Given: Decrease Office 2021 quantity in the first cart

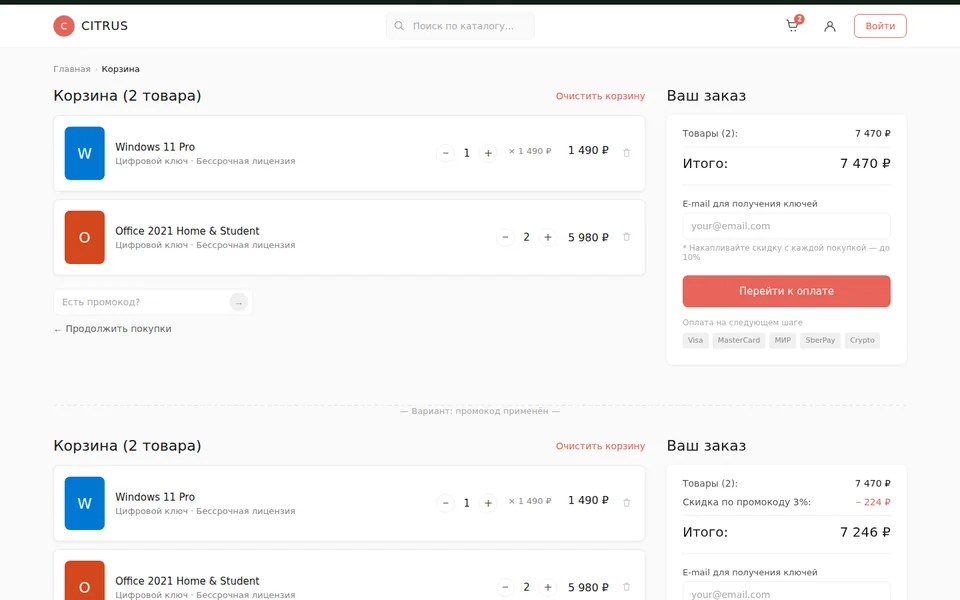Looking at the screenshot, I should coord(505,237).
